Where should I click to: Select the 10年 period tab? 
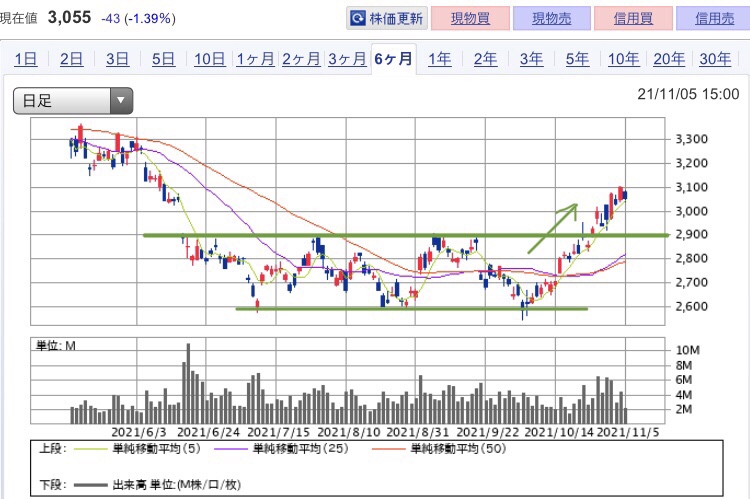623,59
